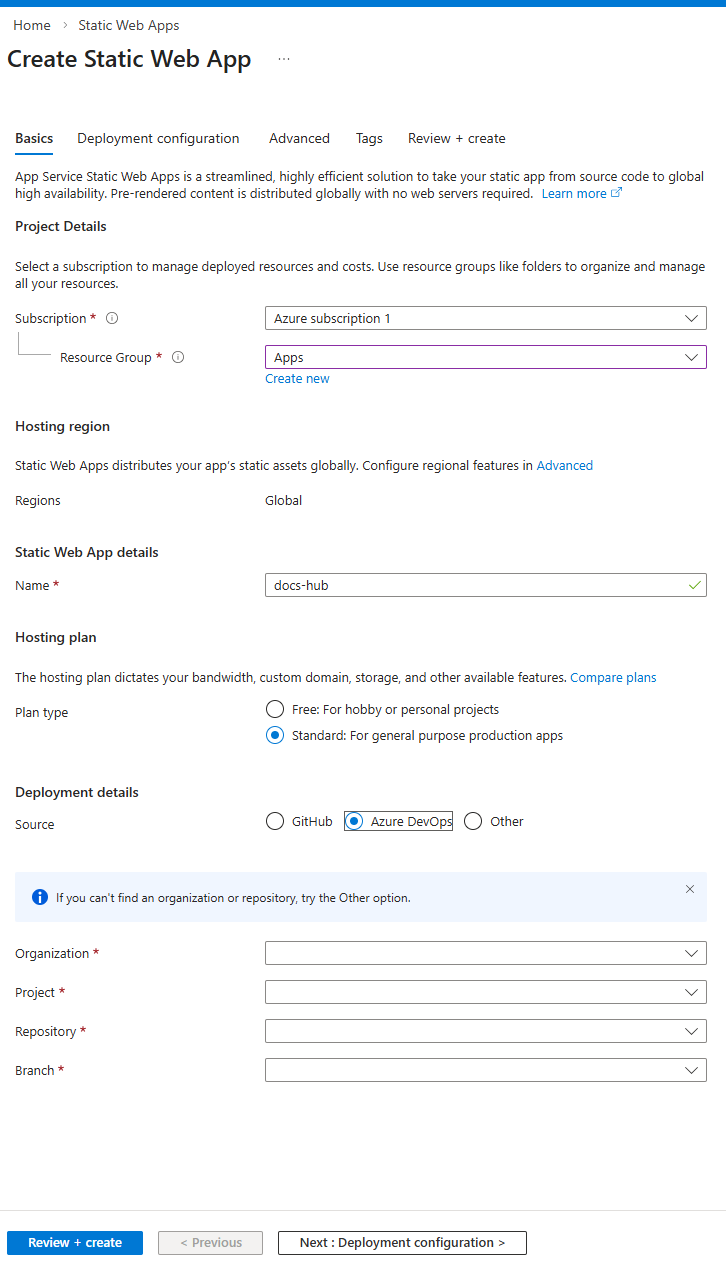
Task: Choose GitHub as deployment source
Action: 275,821
